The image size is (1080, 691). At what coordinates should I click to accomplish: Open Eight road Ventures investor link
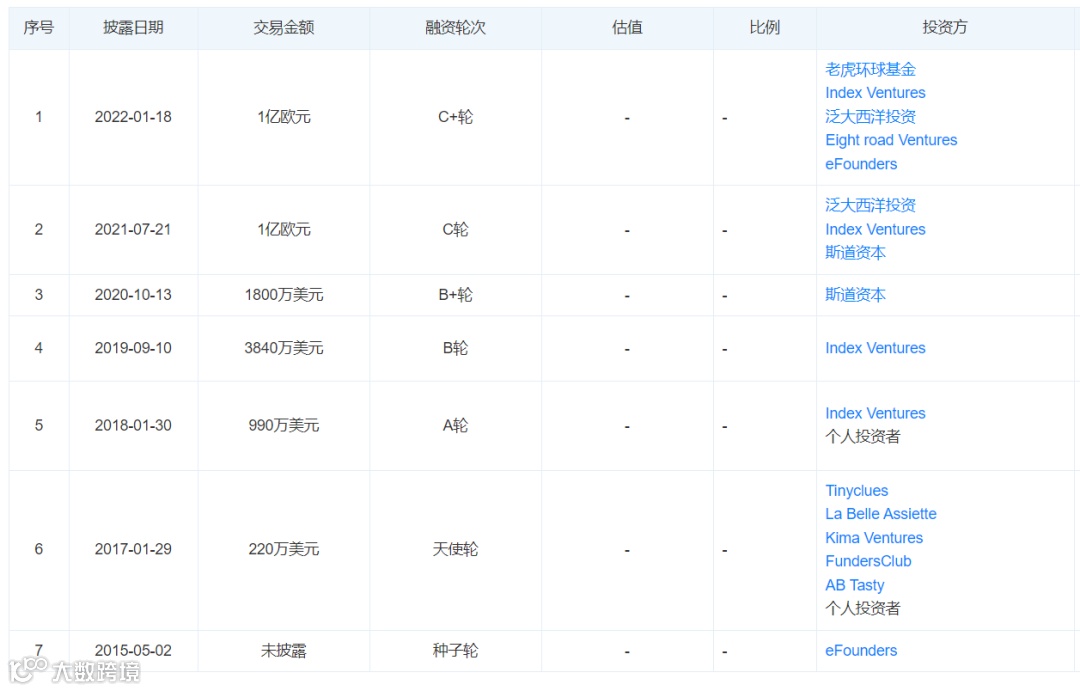891,141
